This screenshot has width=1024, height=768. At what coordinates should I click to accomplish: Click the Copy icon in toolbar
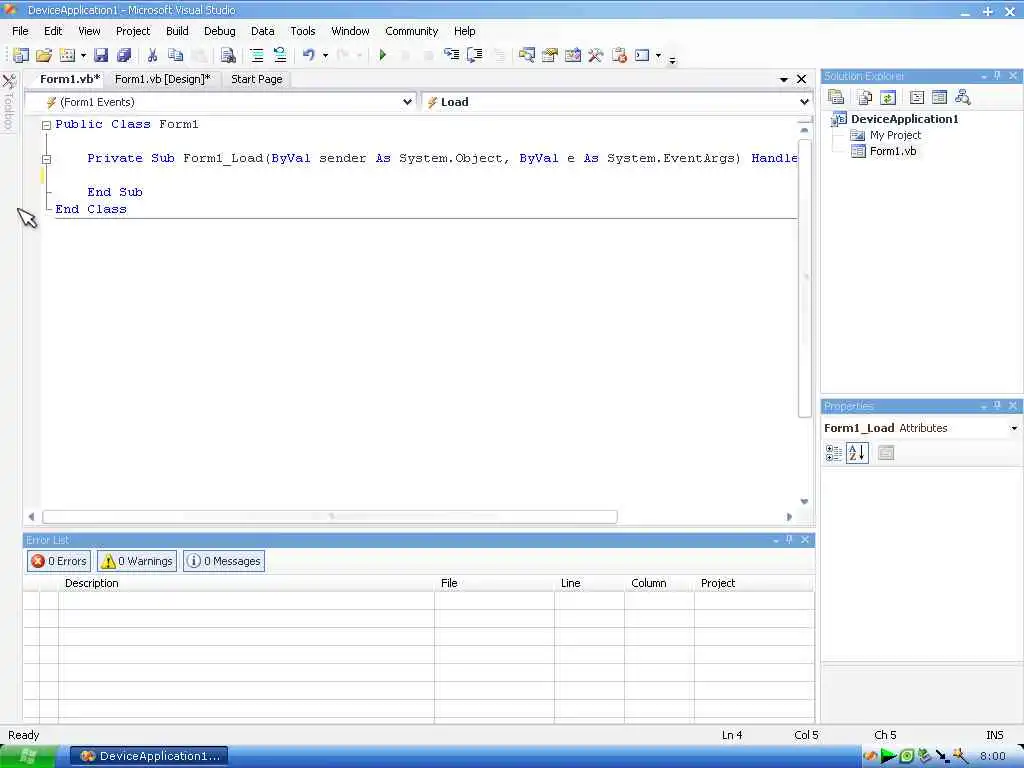[175, 56]
